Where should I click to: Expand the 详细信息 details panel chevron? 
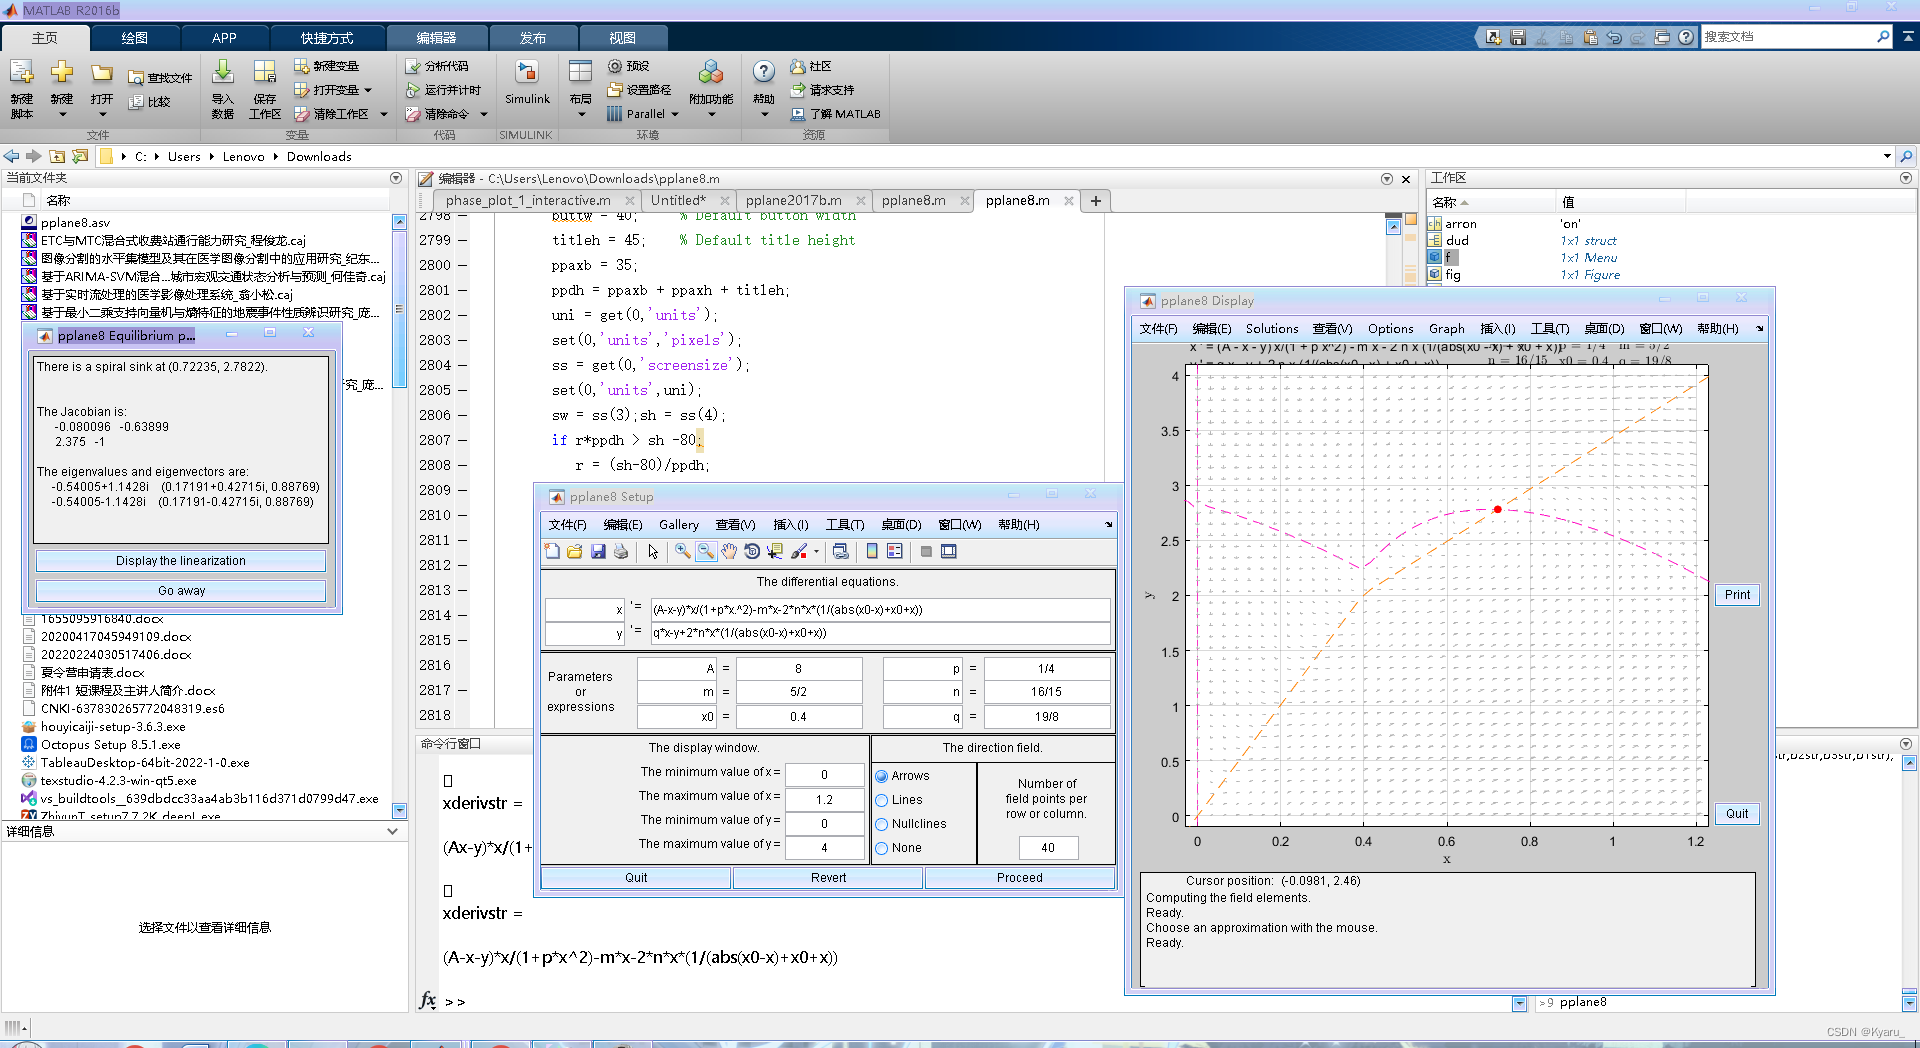coord(392,831)
